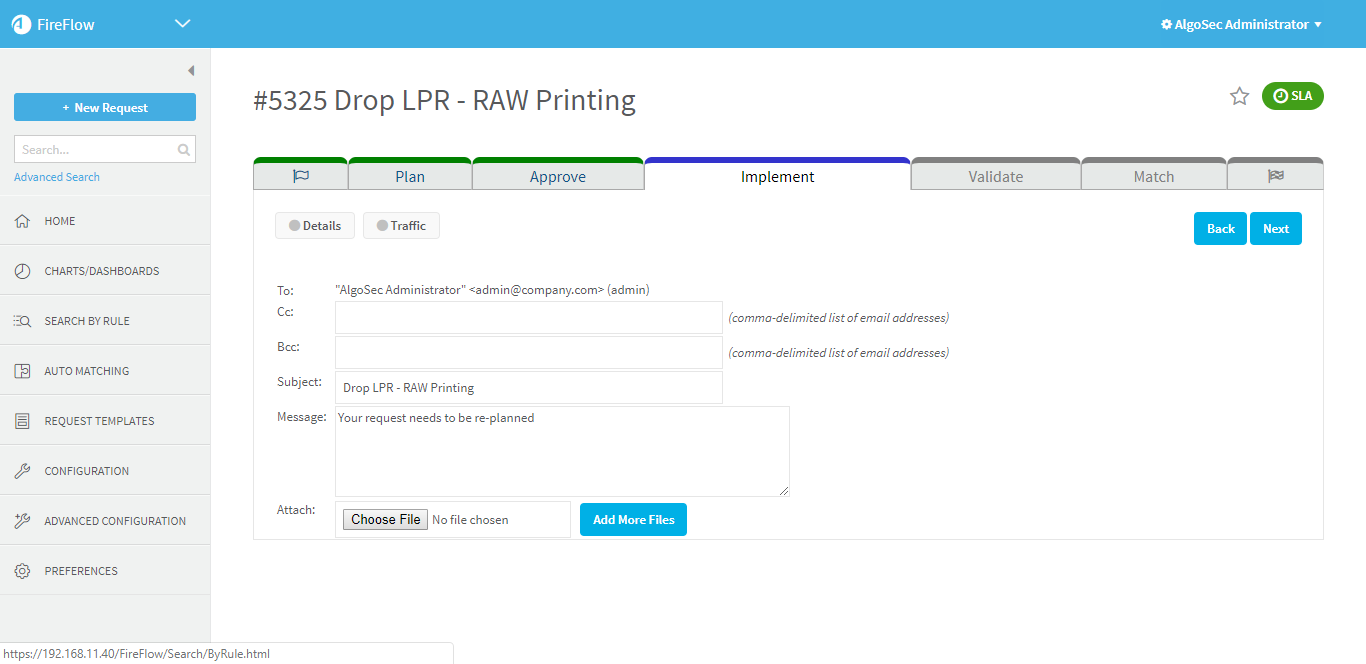Open the Advanced Search link
Viewport: 1366px width, 664px height.
57,177
